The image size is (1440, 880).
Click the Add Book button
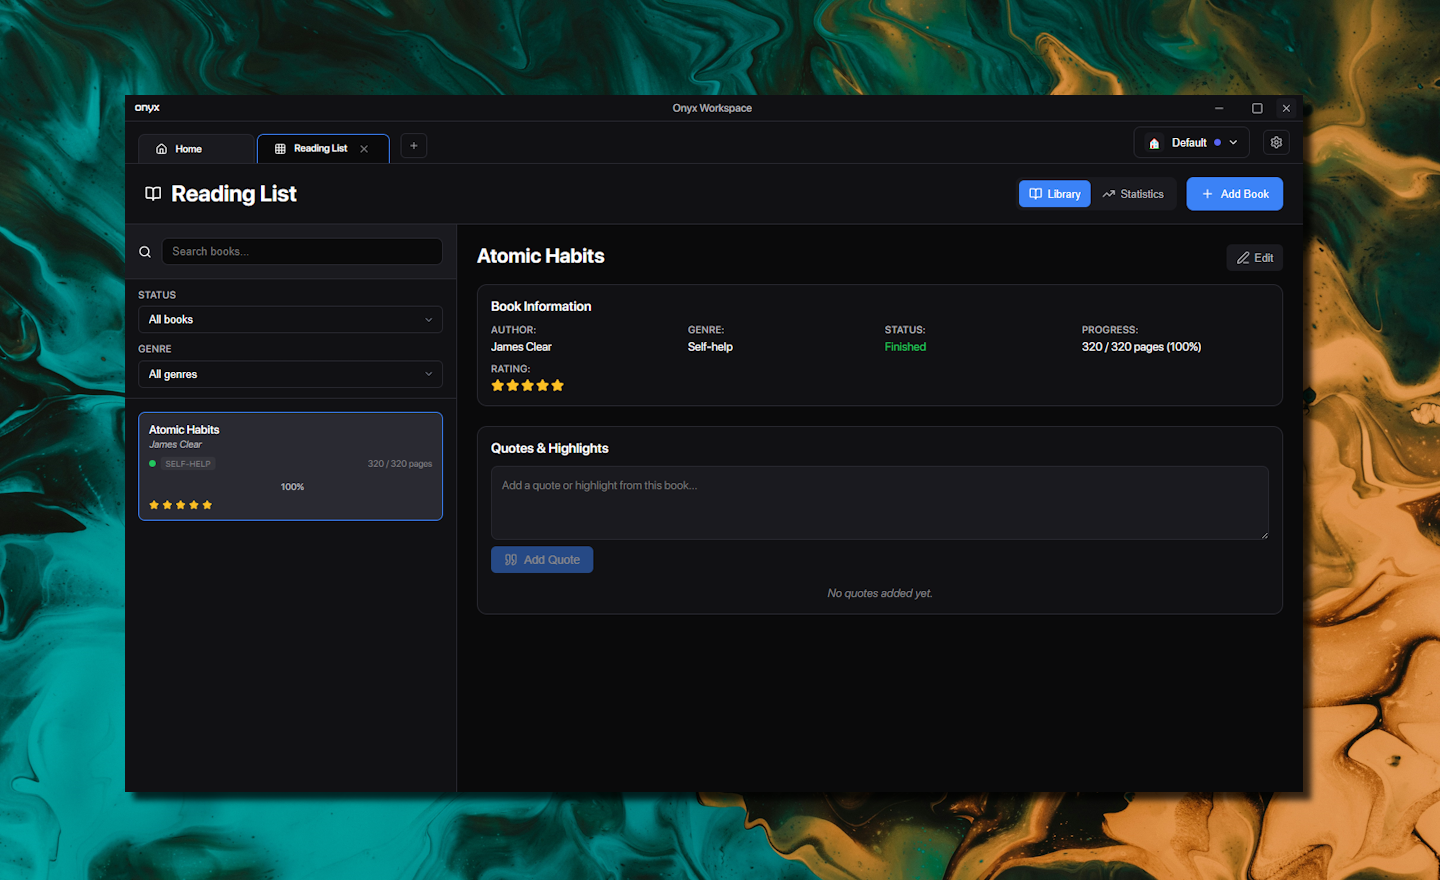tap(1234, 194)
